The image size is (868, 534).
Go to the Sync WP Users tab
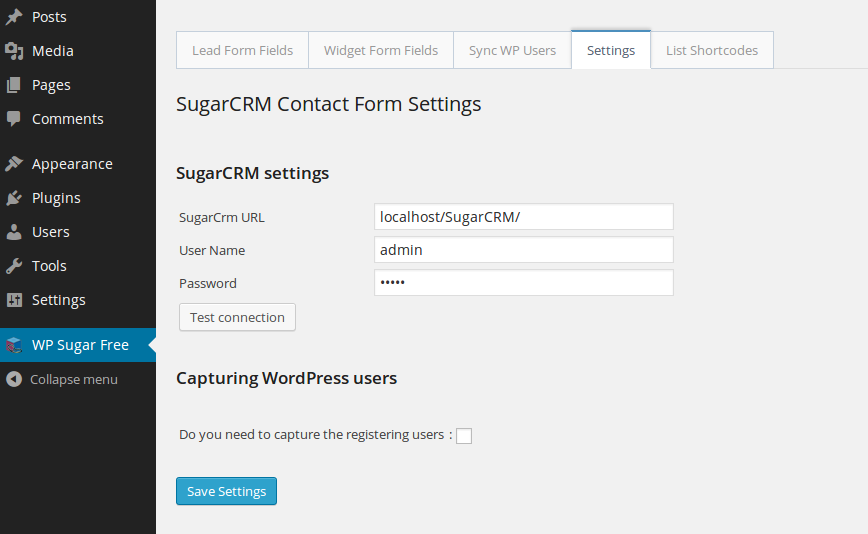tap(512, 50)
